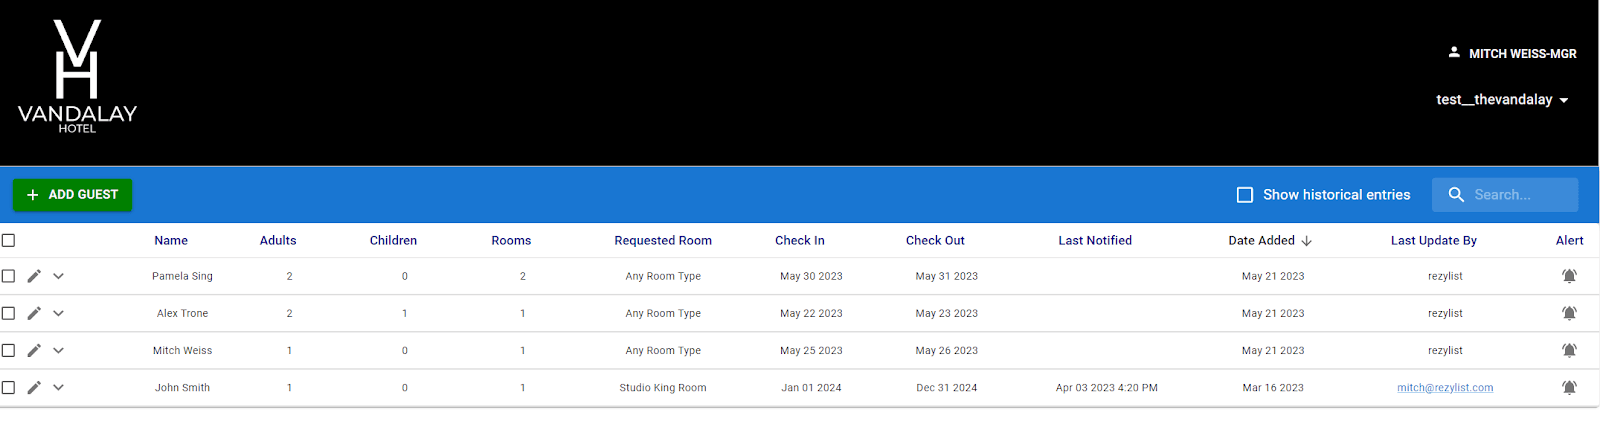
Task: Sort by the Requested Room column
Action: click(663, 240)
